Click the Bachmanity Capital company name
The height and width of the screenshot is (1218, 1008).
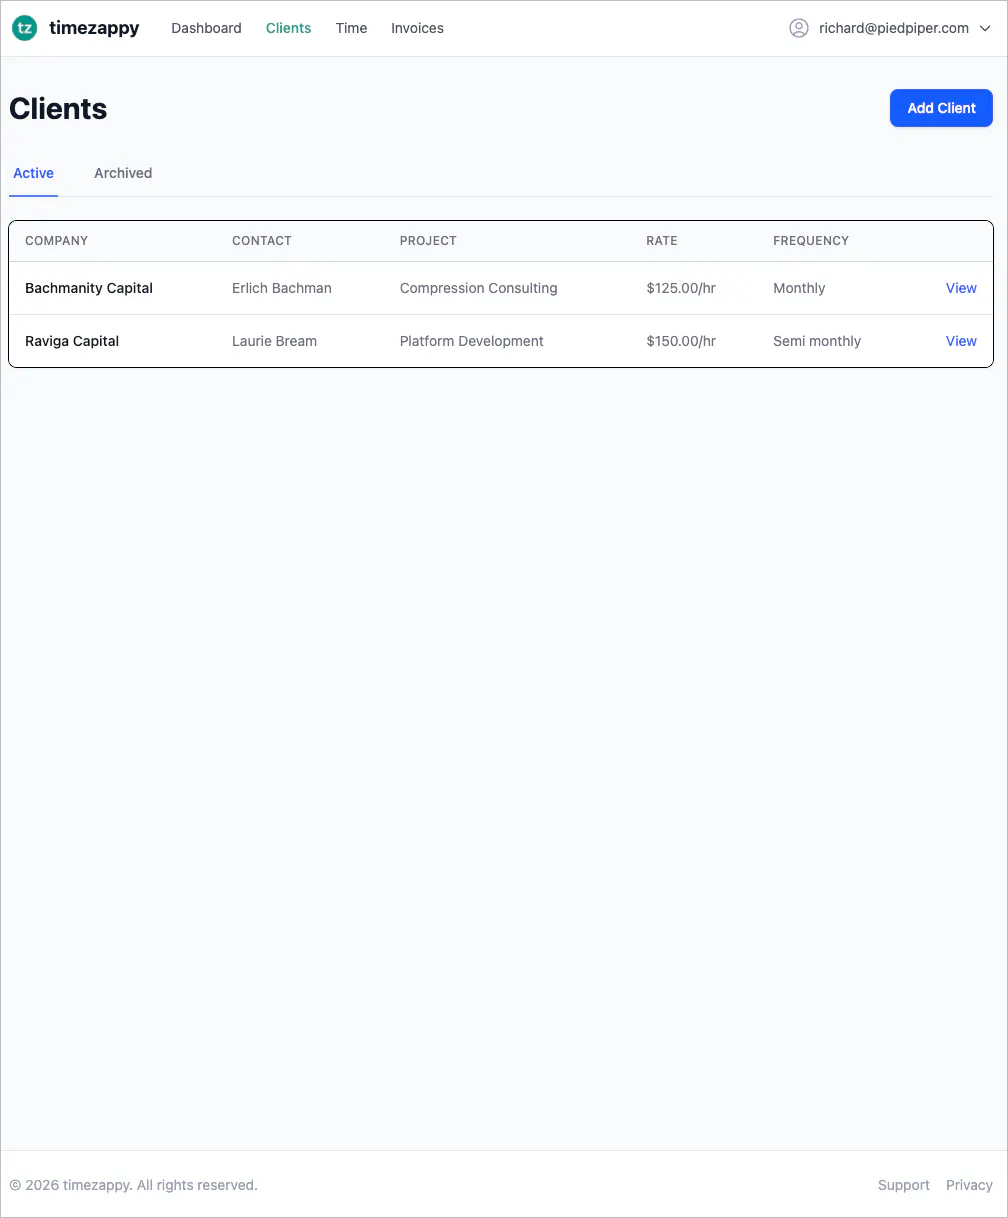tap(89, 288)
